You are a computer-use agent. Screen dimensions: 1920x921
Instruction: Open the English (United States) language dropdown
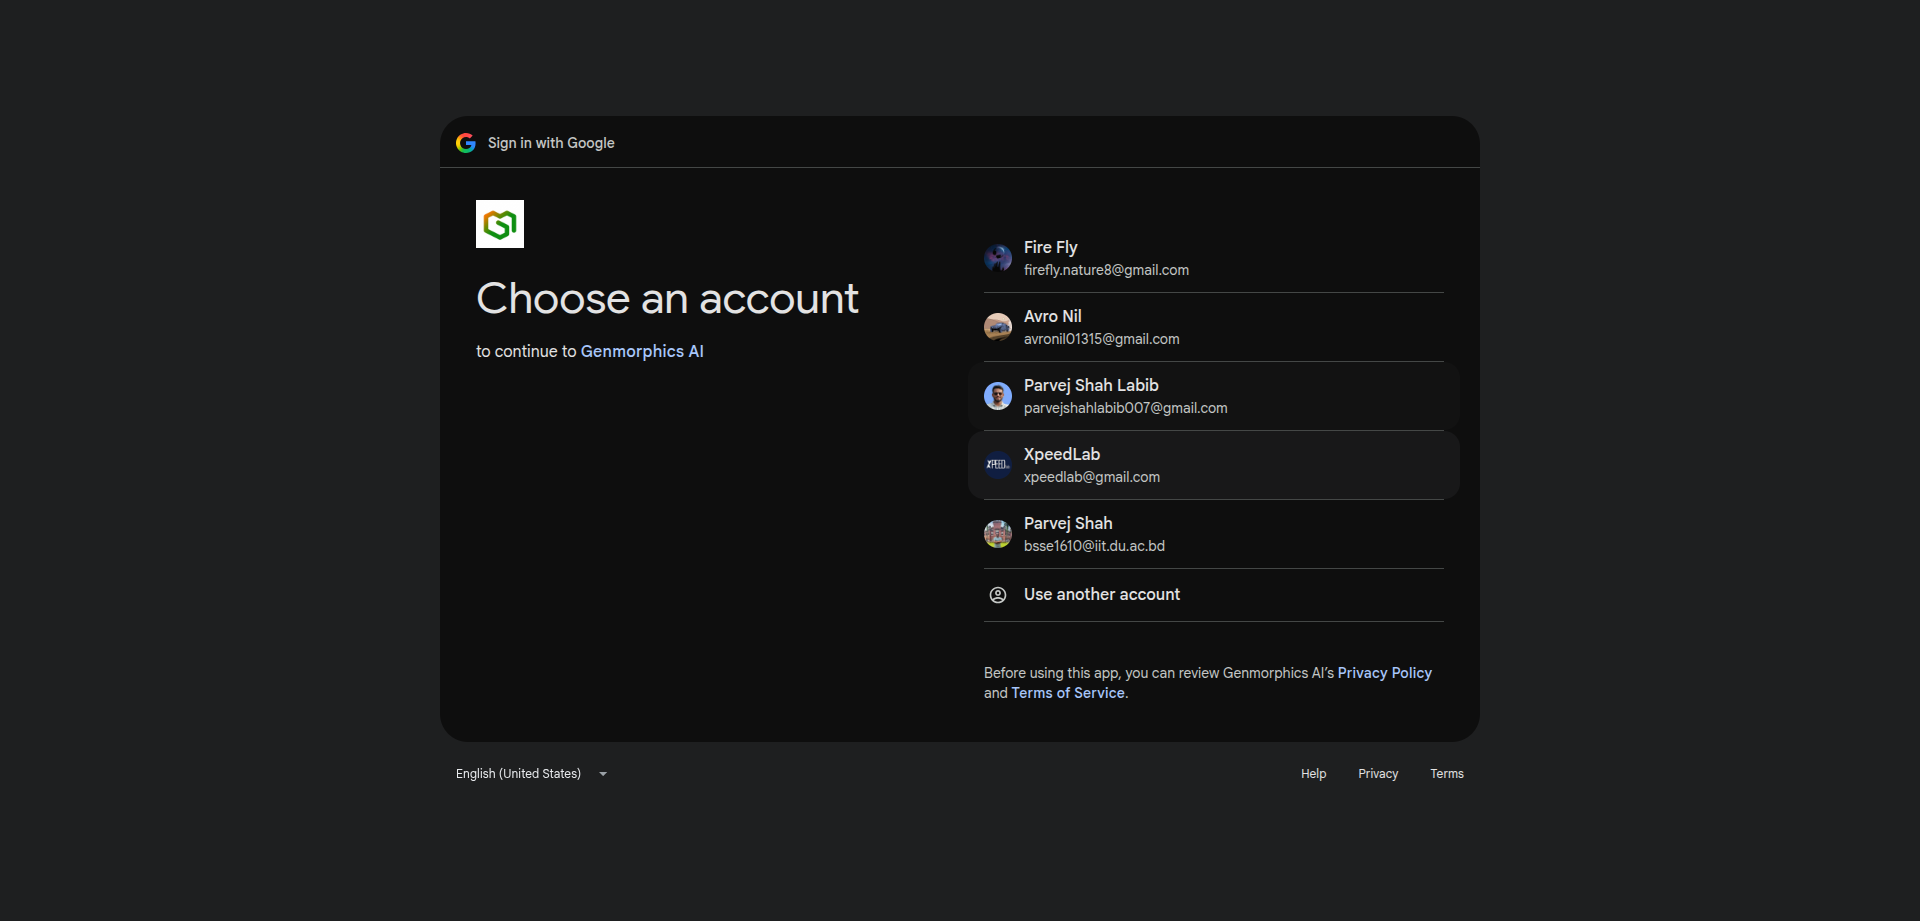(x=531, y=774)
